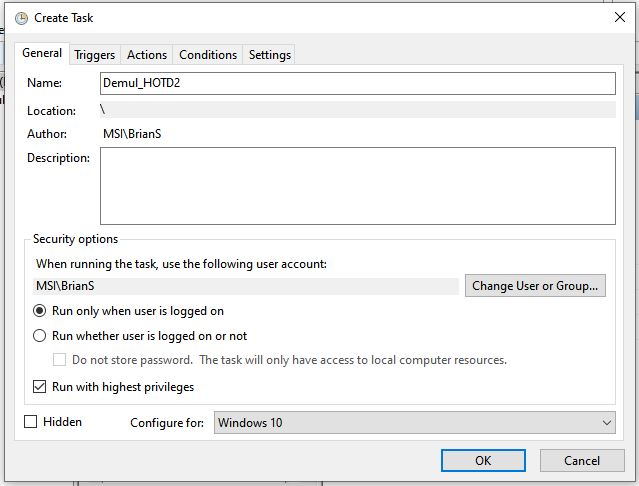This screenshot has width=639, height=486.
Task: Expand the Configure for dropdown arrow
Action: click(x=606, y=423)
